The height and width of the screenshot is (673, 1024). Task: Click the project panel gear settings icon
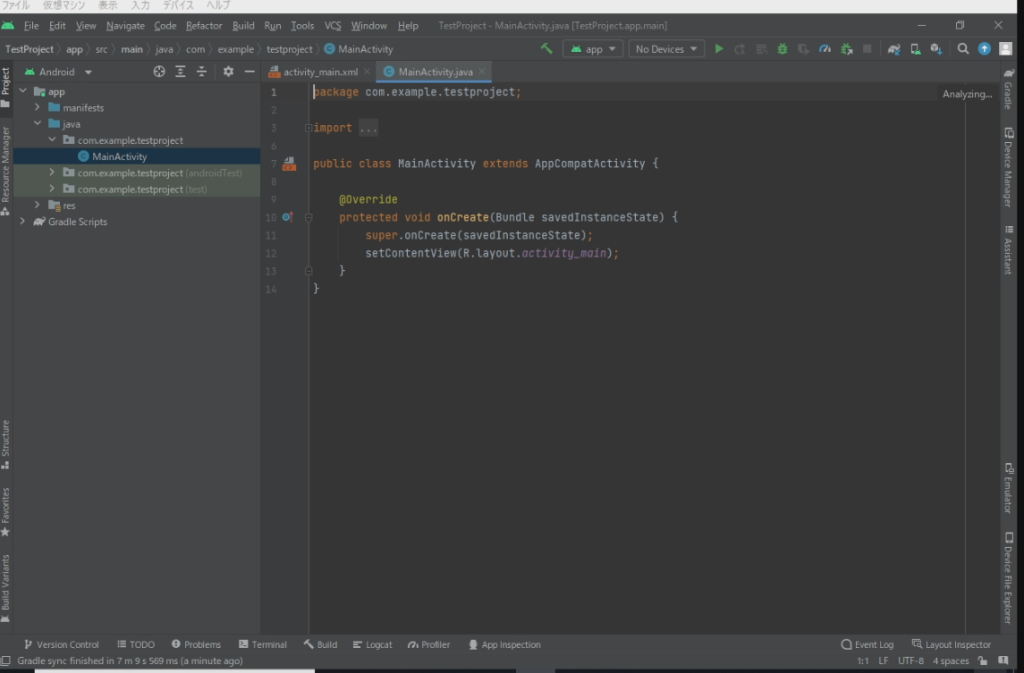pos(228,72)
